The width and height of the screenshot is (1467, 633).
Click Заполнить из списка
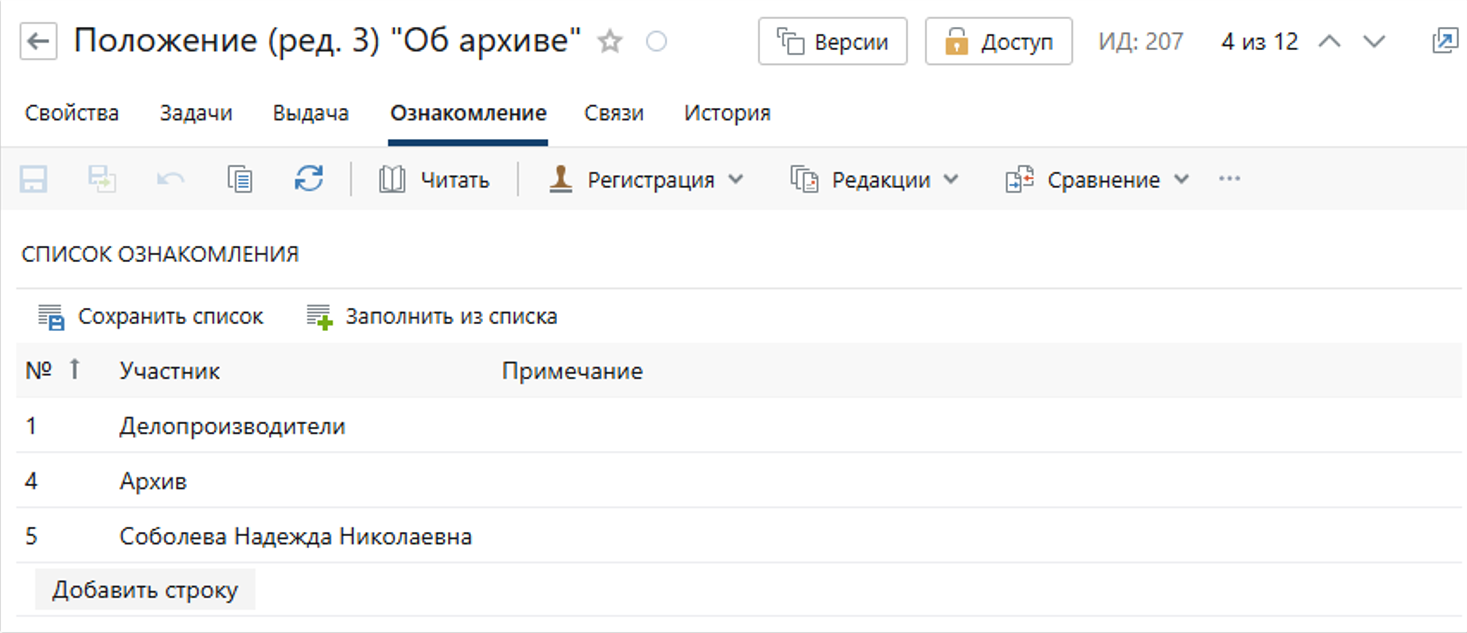pyautogui.click(x=432, y=317)
